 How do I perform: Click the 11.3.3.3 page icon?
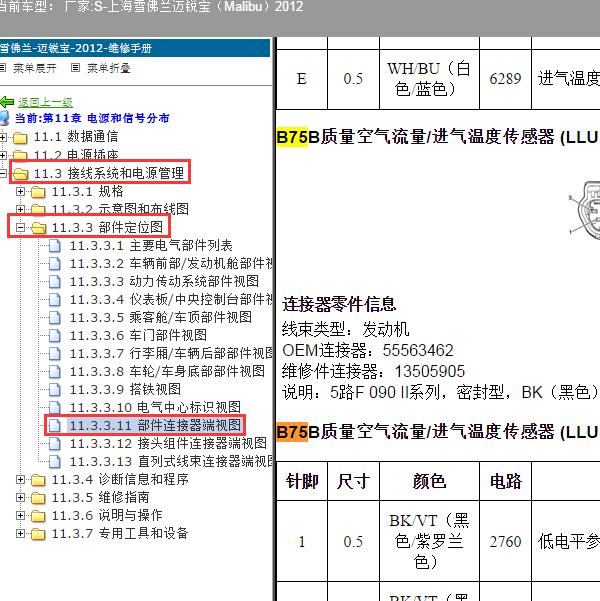pos(55,281)
